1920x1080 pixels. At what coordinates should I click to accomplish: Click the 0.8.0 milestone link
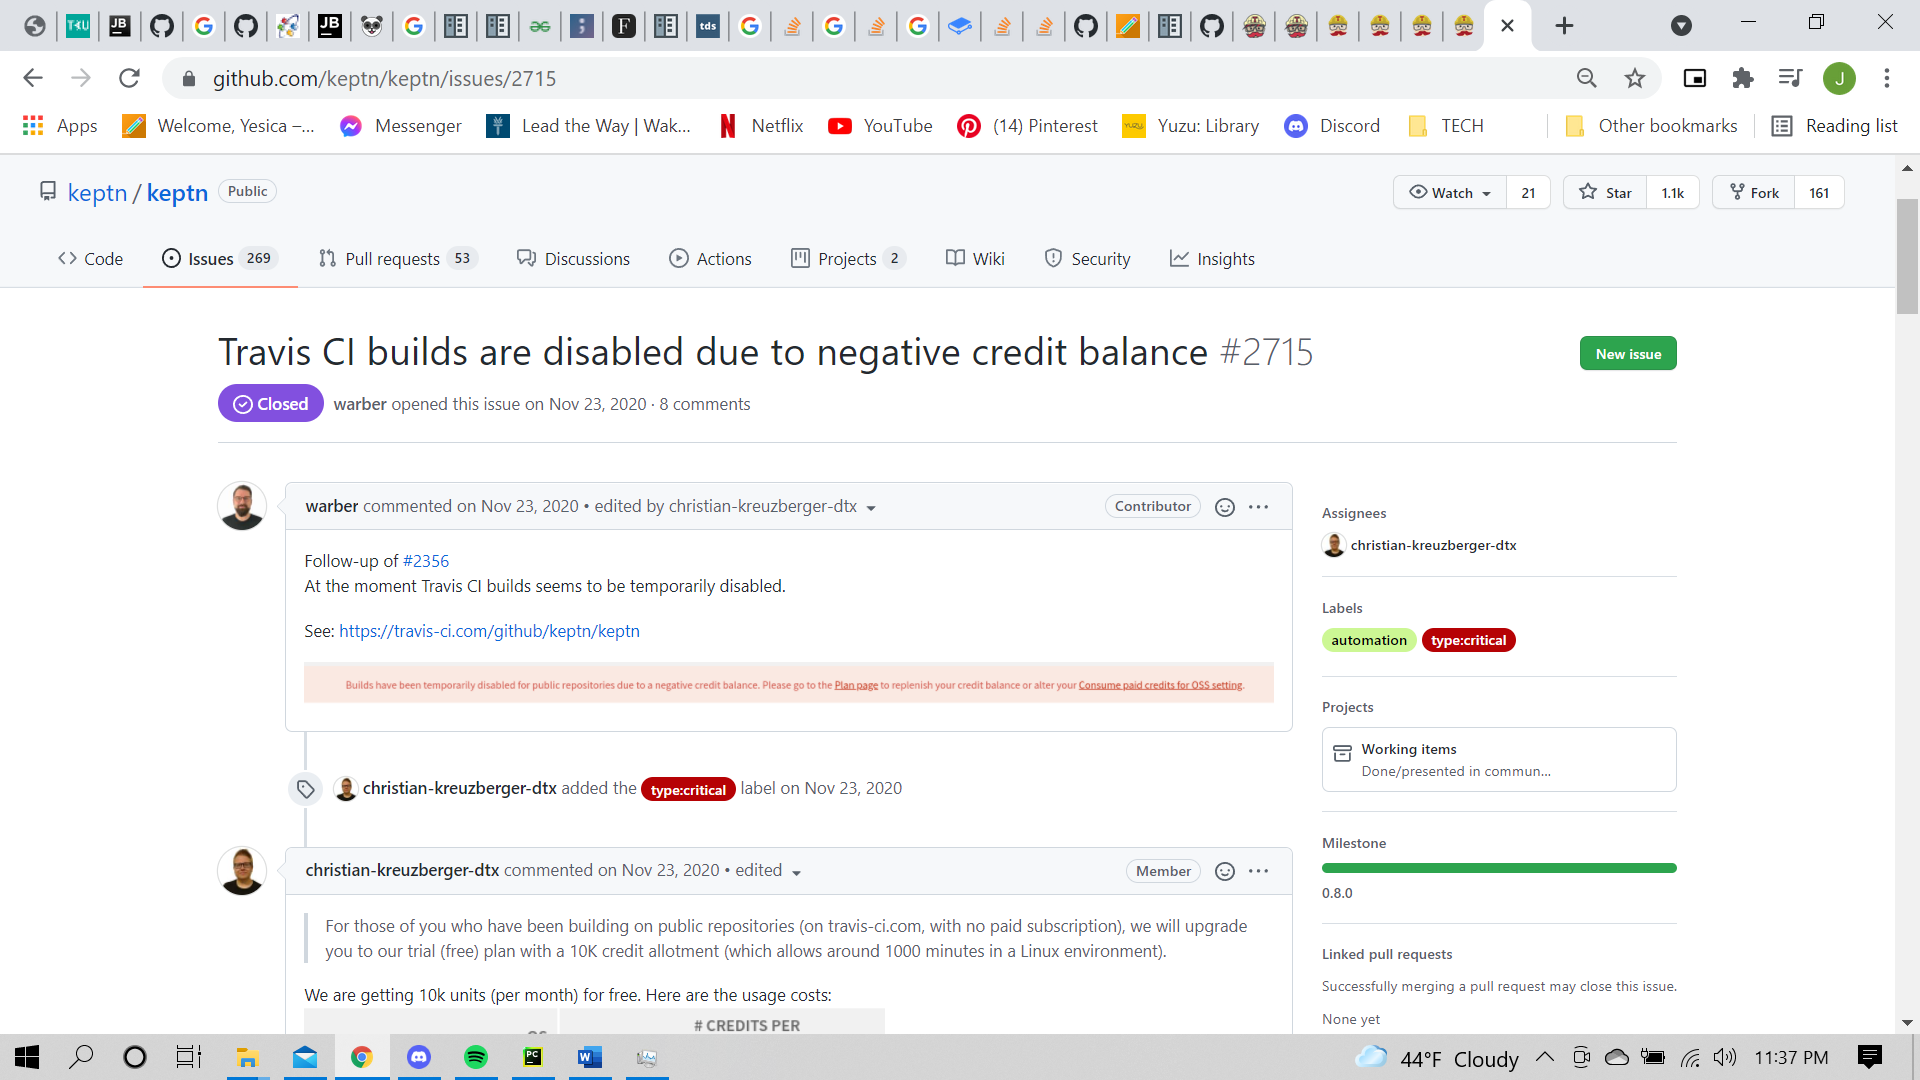[1337, 893]
